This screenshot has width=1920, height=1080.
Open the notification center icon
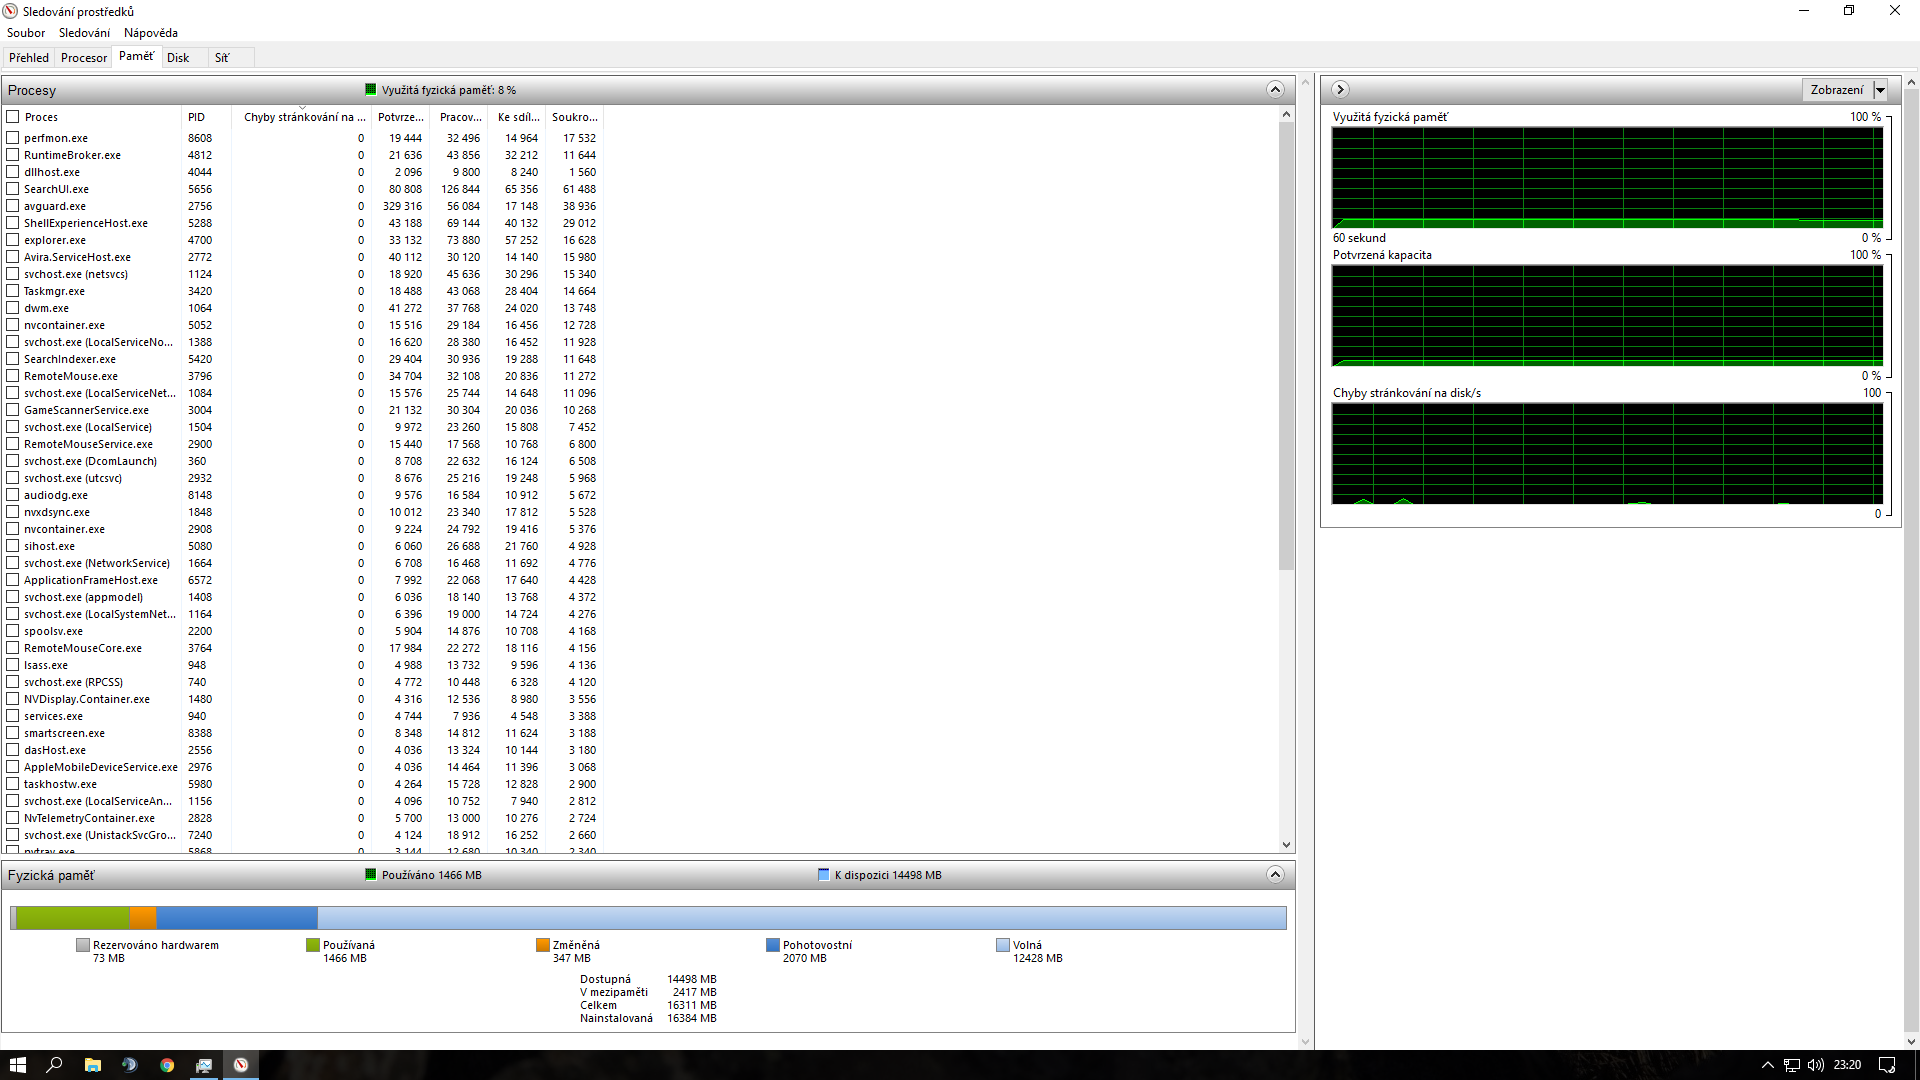[1886, 1065]
